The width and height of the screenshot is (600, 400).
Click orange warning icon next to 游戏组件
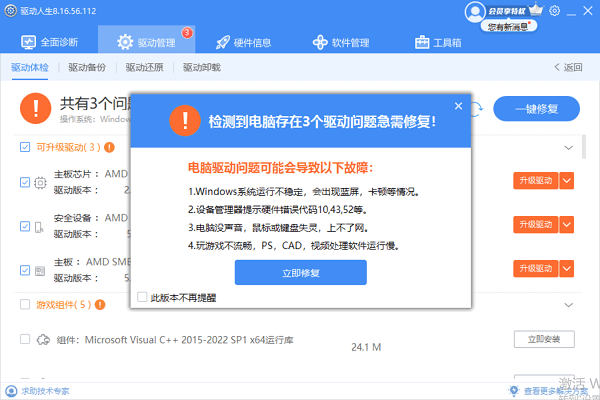coord(100,305)
